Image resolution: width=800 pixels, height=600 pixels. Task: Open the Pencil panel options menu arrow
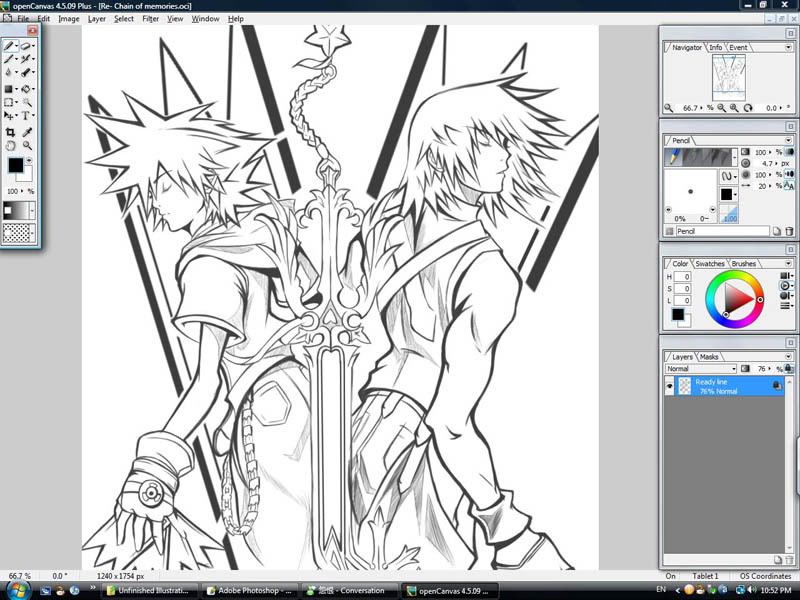coord(788,140)
